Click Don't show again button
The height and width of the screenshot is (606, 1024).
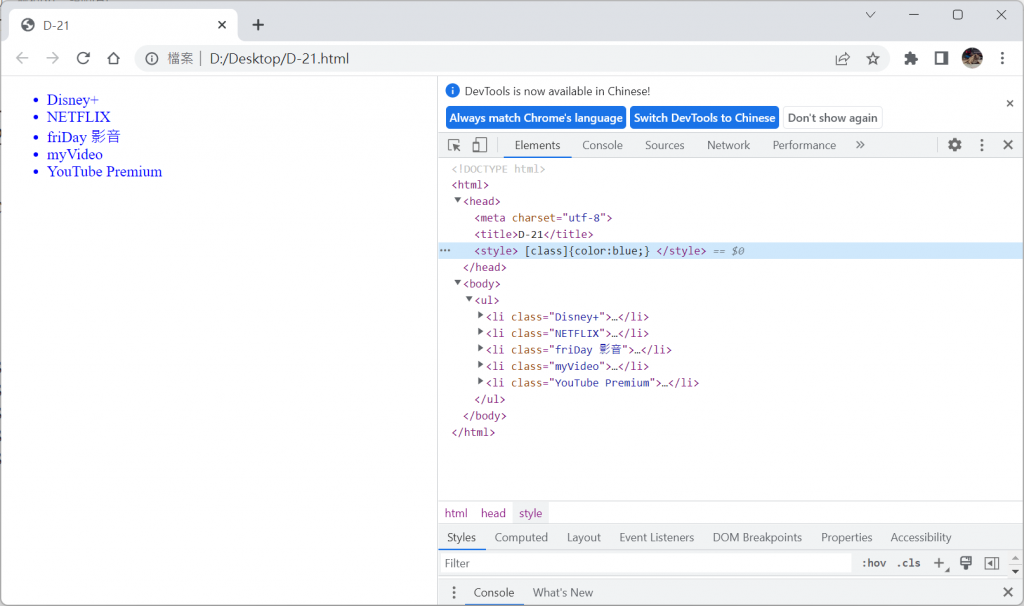pyautogui.click(x=833, y=118)
